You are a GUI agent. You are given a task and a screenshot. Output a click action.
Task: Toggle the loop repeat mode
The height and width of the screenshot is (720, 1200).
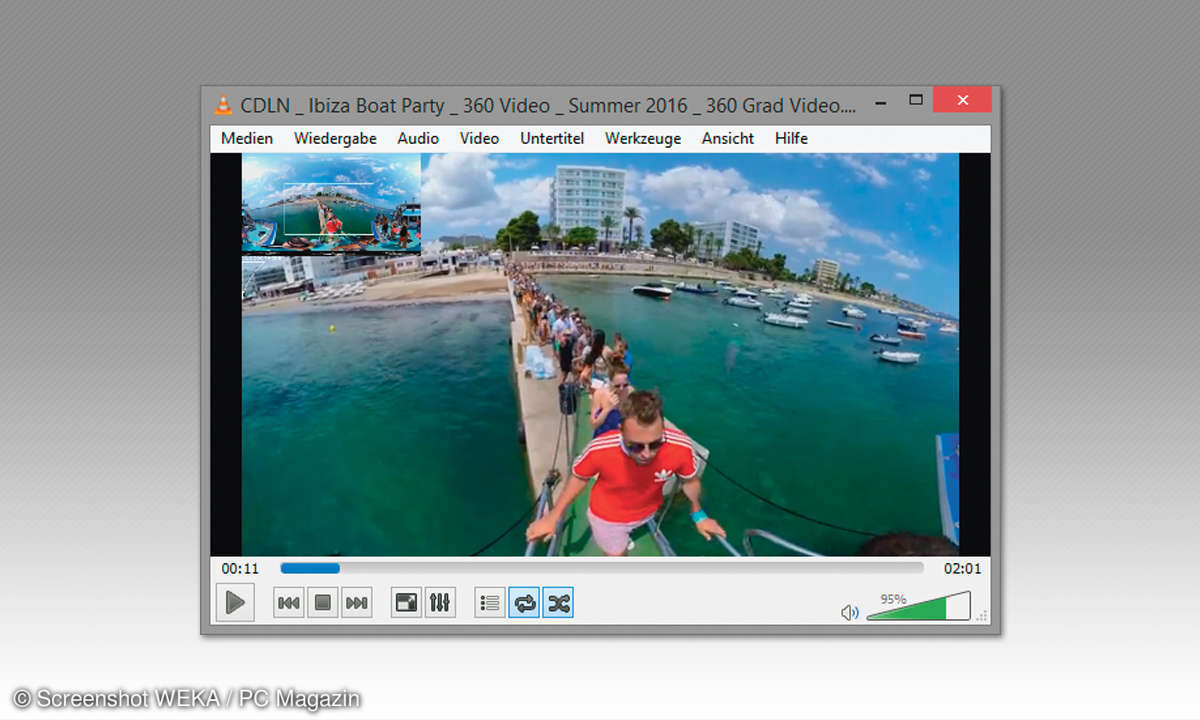click(524, 603)
